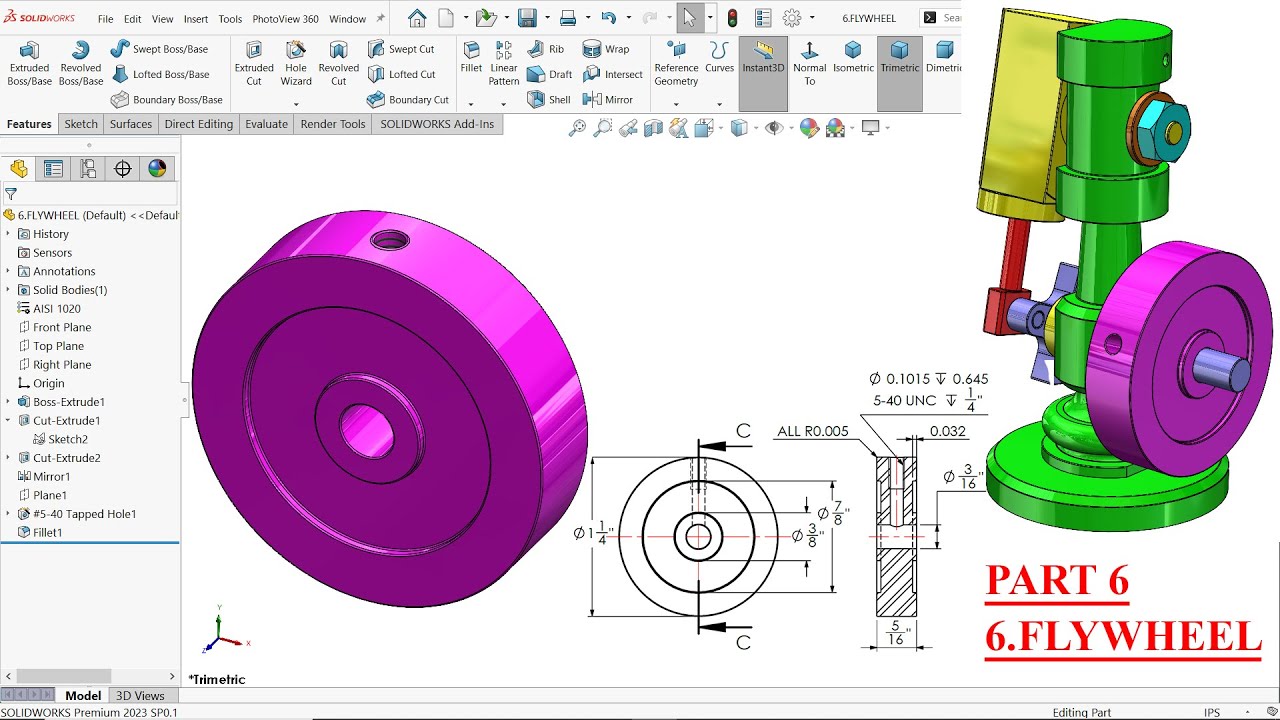1280x720 pixels.
Task: Select the Revolved Boss/Base tool
Action: click(81, 64)
